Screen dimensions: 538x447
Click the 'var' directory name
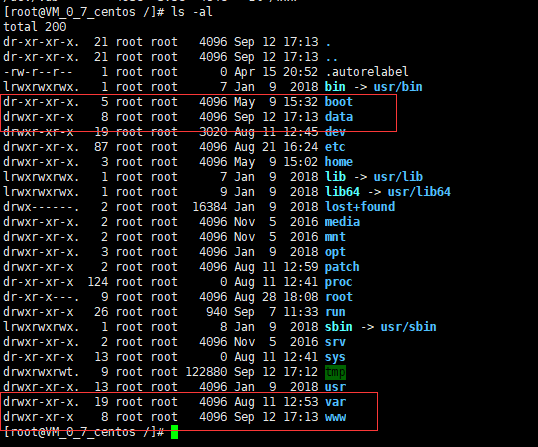(335, 402)
